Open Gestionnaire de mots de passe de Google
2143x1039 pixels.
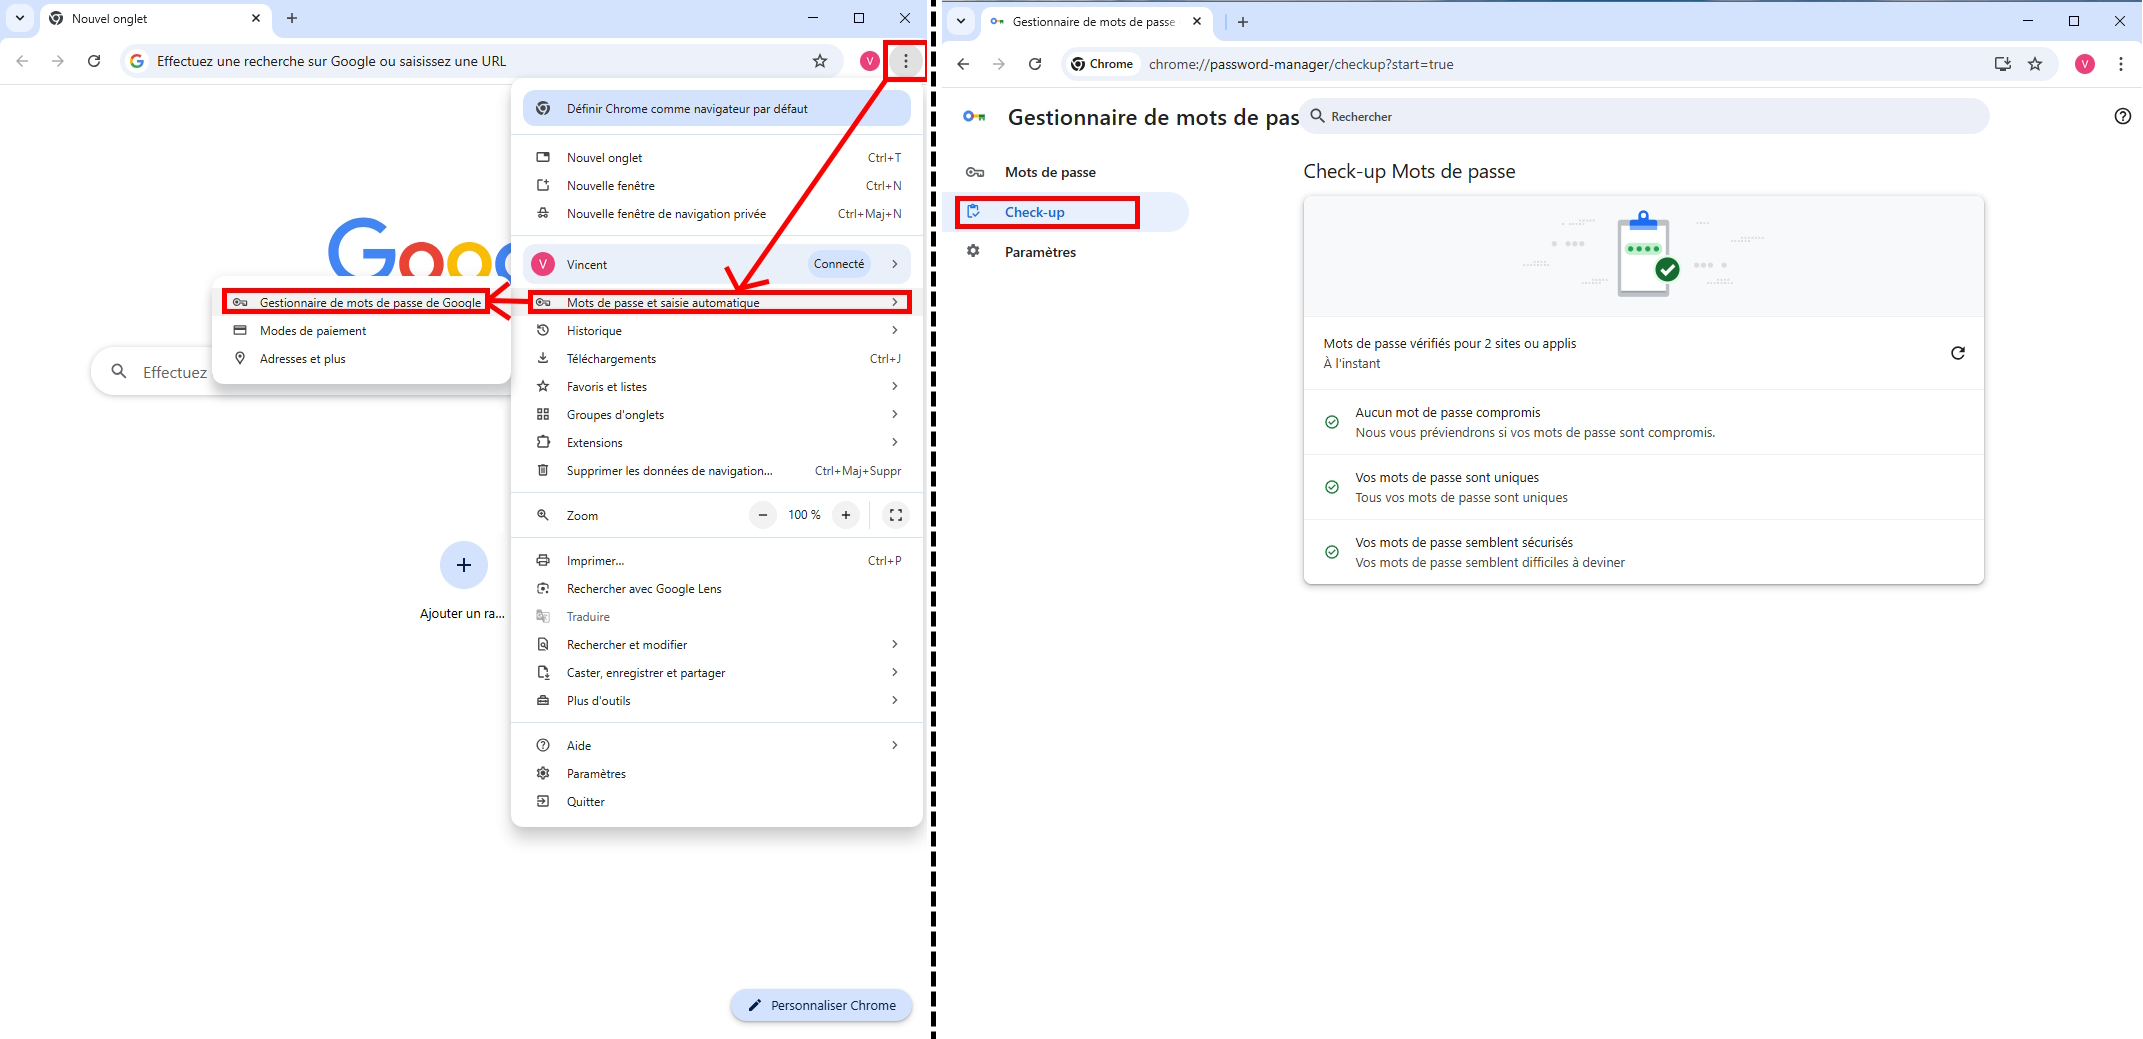tap(369, 303)
